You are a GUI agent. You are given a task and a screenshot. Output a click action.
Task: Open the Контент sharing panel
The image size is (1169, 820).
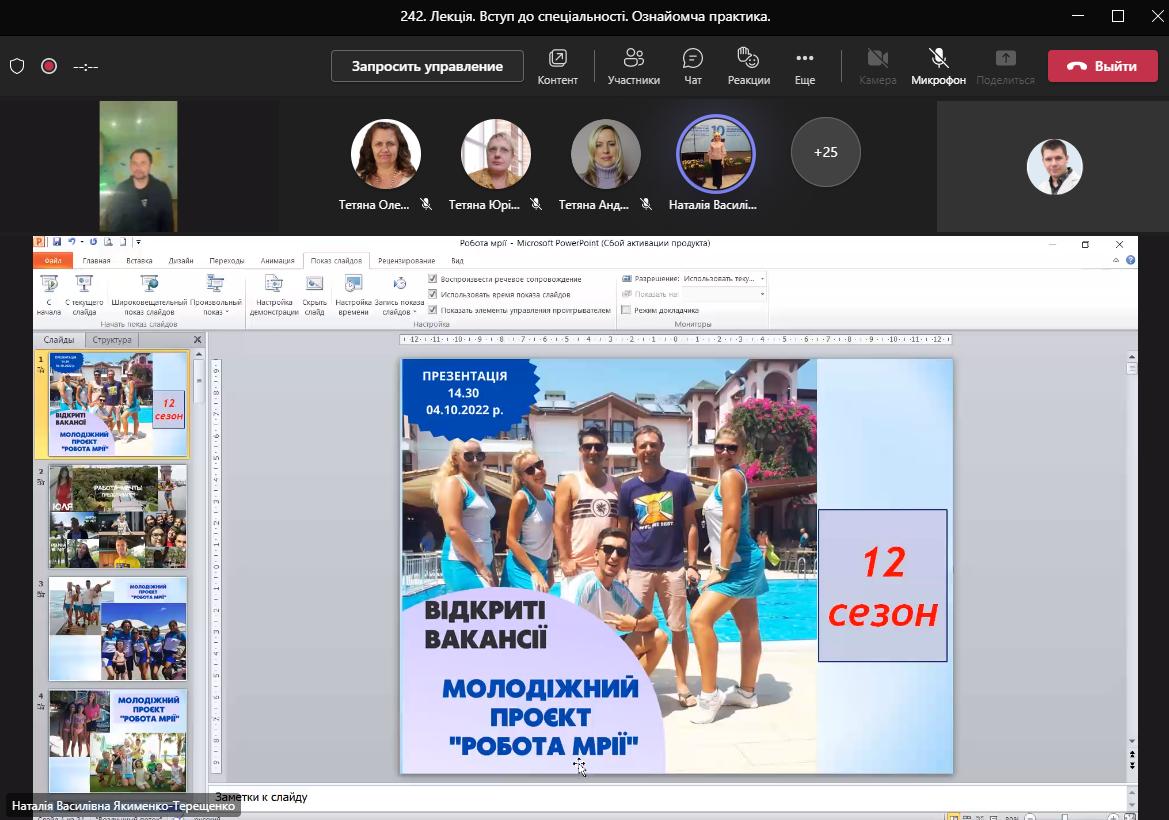click(x=557, y=66)
